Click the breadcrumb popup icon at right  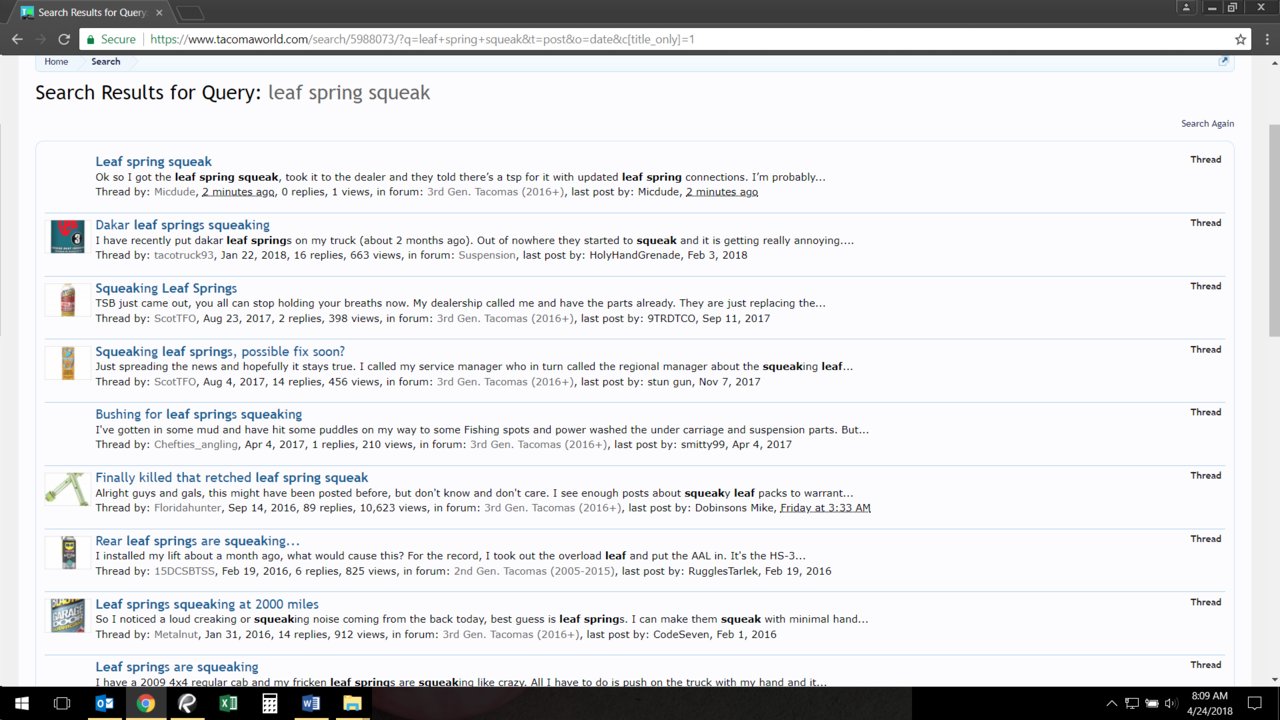click(x=1223, y=61)
